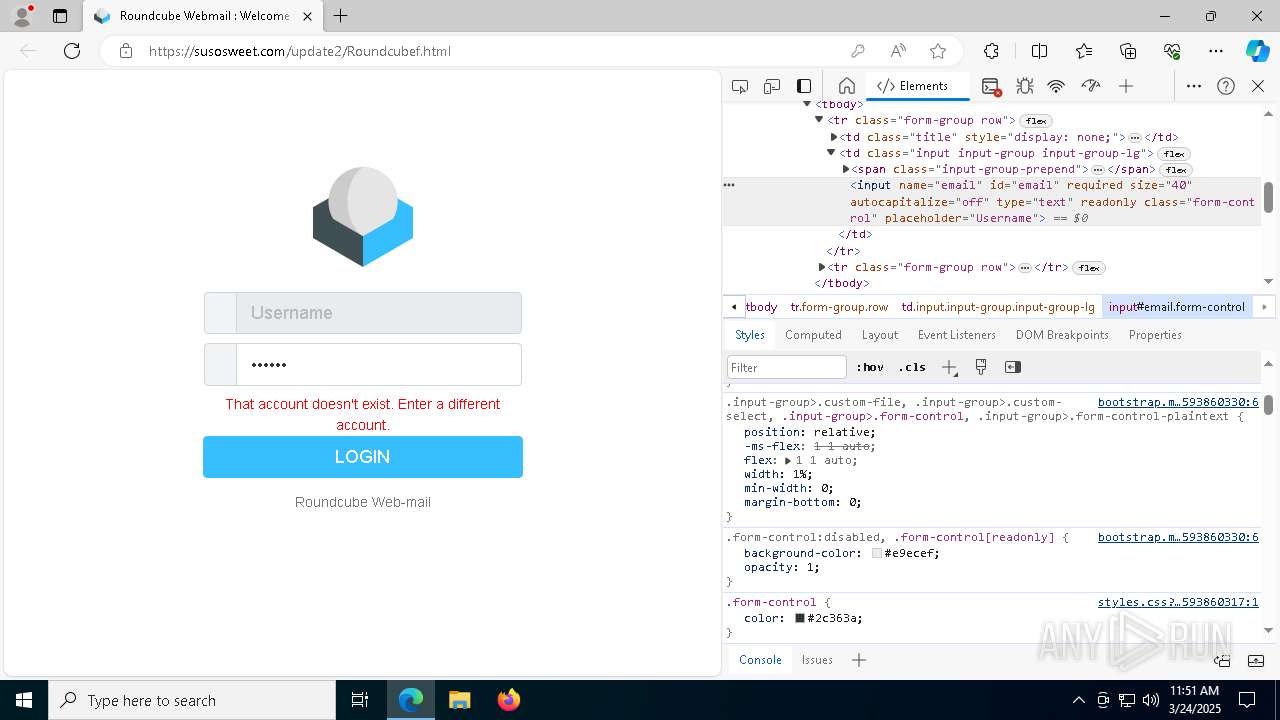
Task: Open the new style rule plus icon
Action: [x=949, y=367]
